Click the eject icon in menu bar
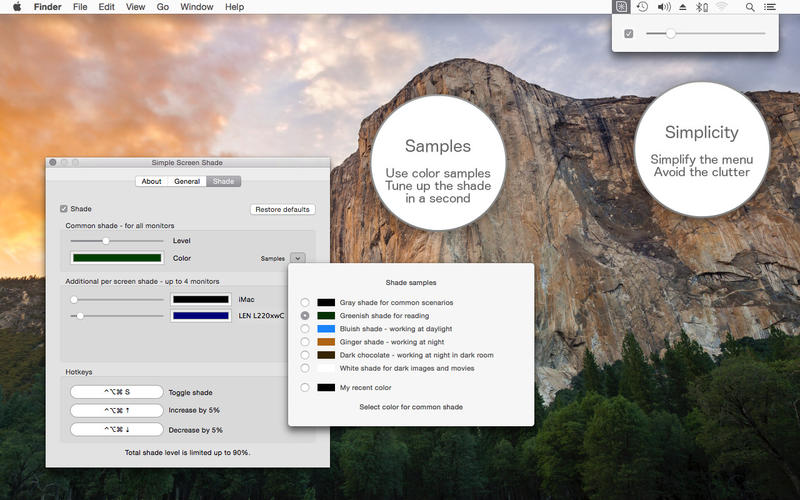 683,7
